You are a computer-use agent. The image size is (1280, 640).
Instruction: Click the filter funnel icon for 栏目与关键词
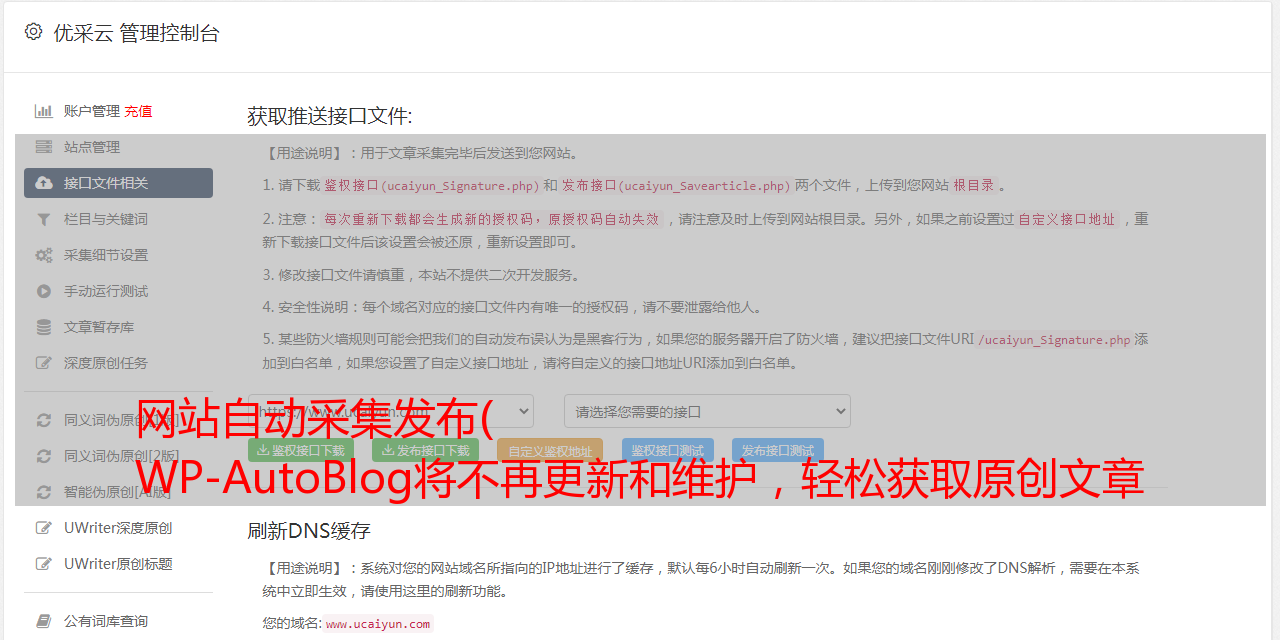(44, 219)
